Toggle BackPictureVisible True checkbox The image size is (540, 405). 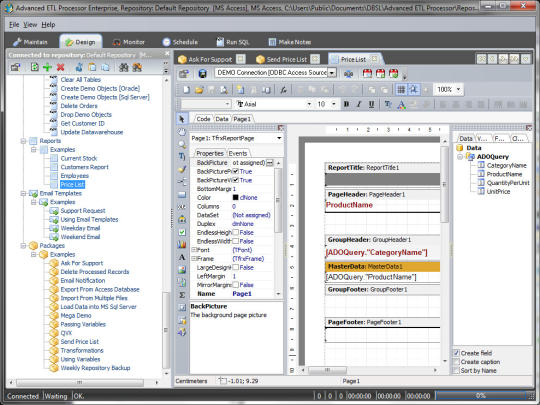[236, 180]
